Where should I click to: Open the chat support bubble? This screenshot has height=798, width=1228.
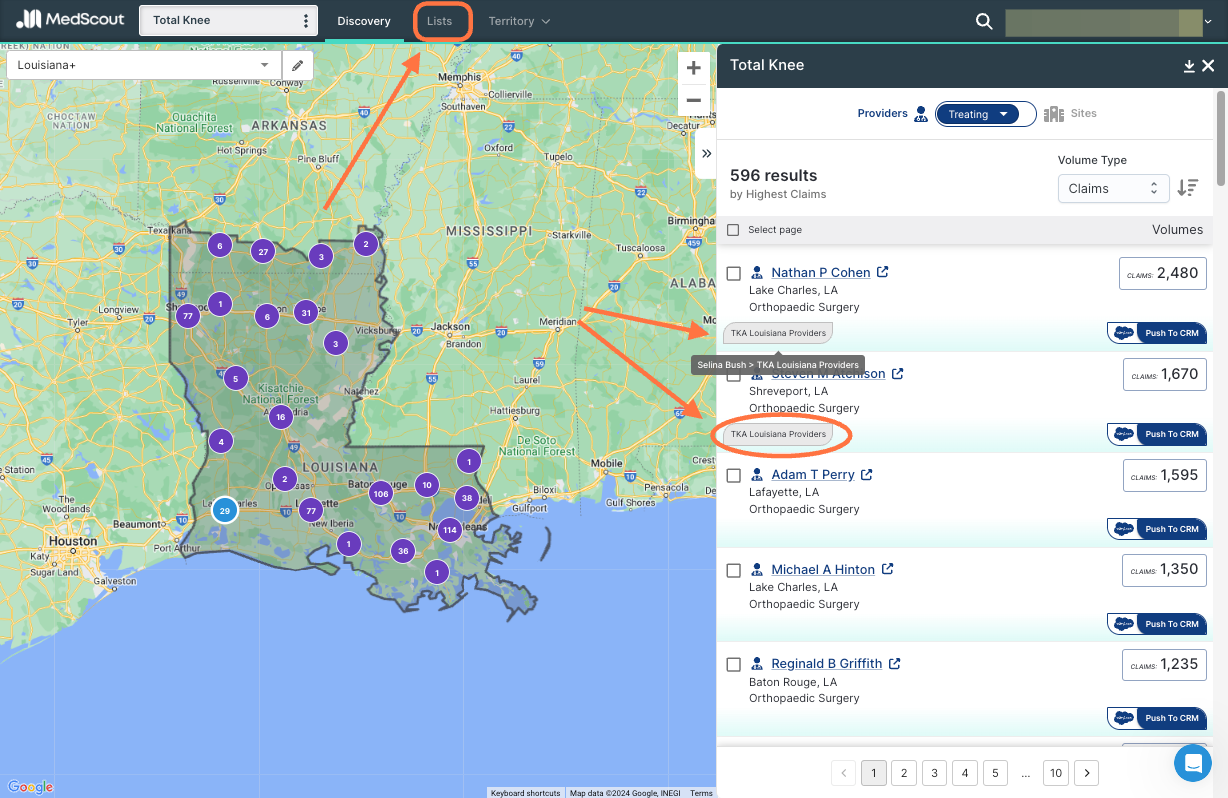pos(1192,763)
